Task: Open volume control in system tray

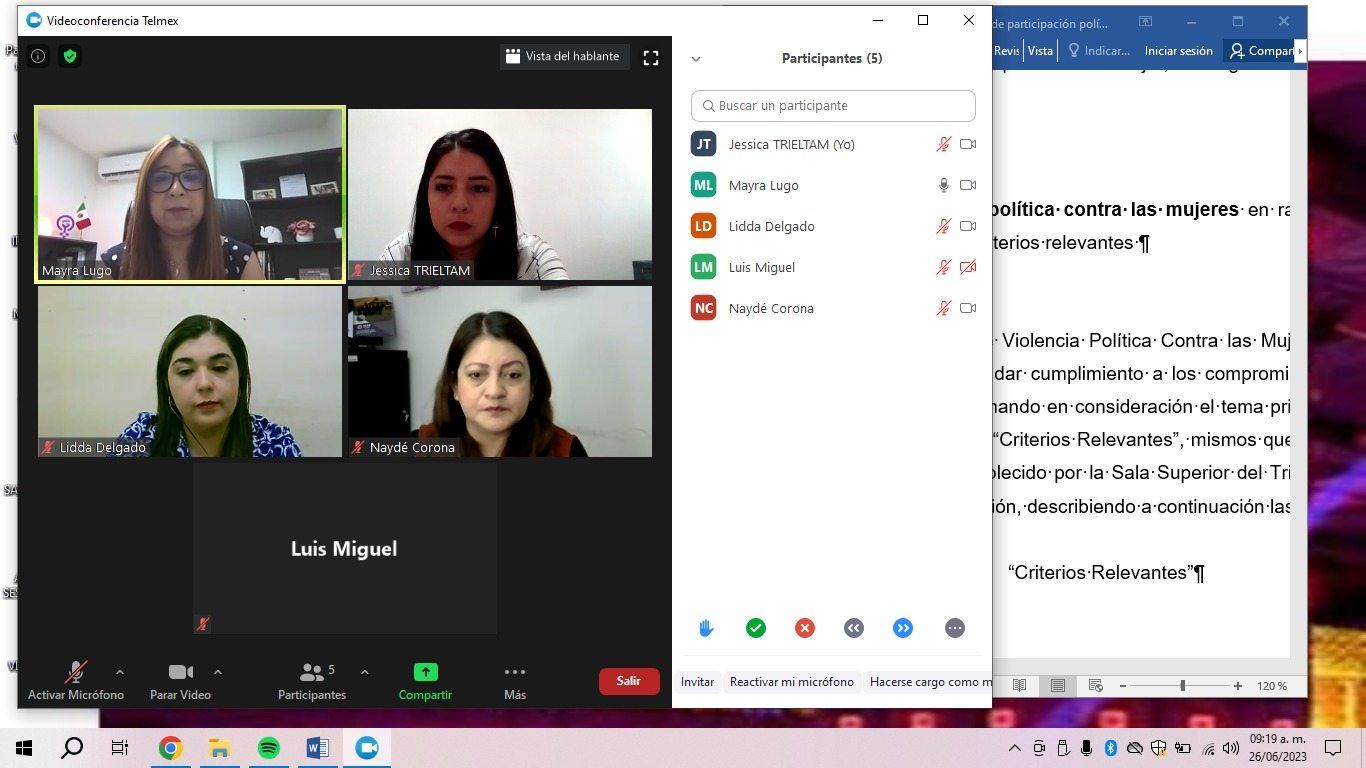Action: tap(1231, 748)
